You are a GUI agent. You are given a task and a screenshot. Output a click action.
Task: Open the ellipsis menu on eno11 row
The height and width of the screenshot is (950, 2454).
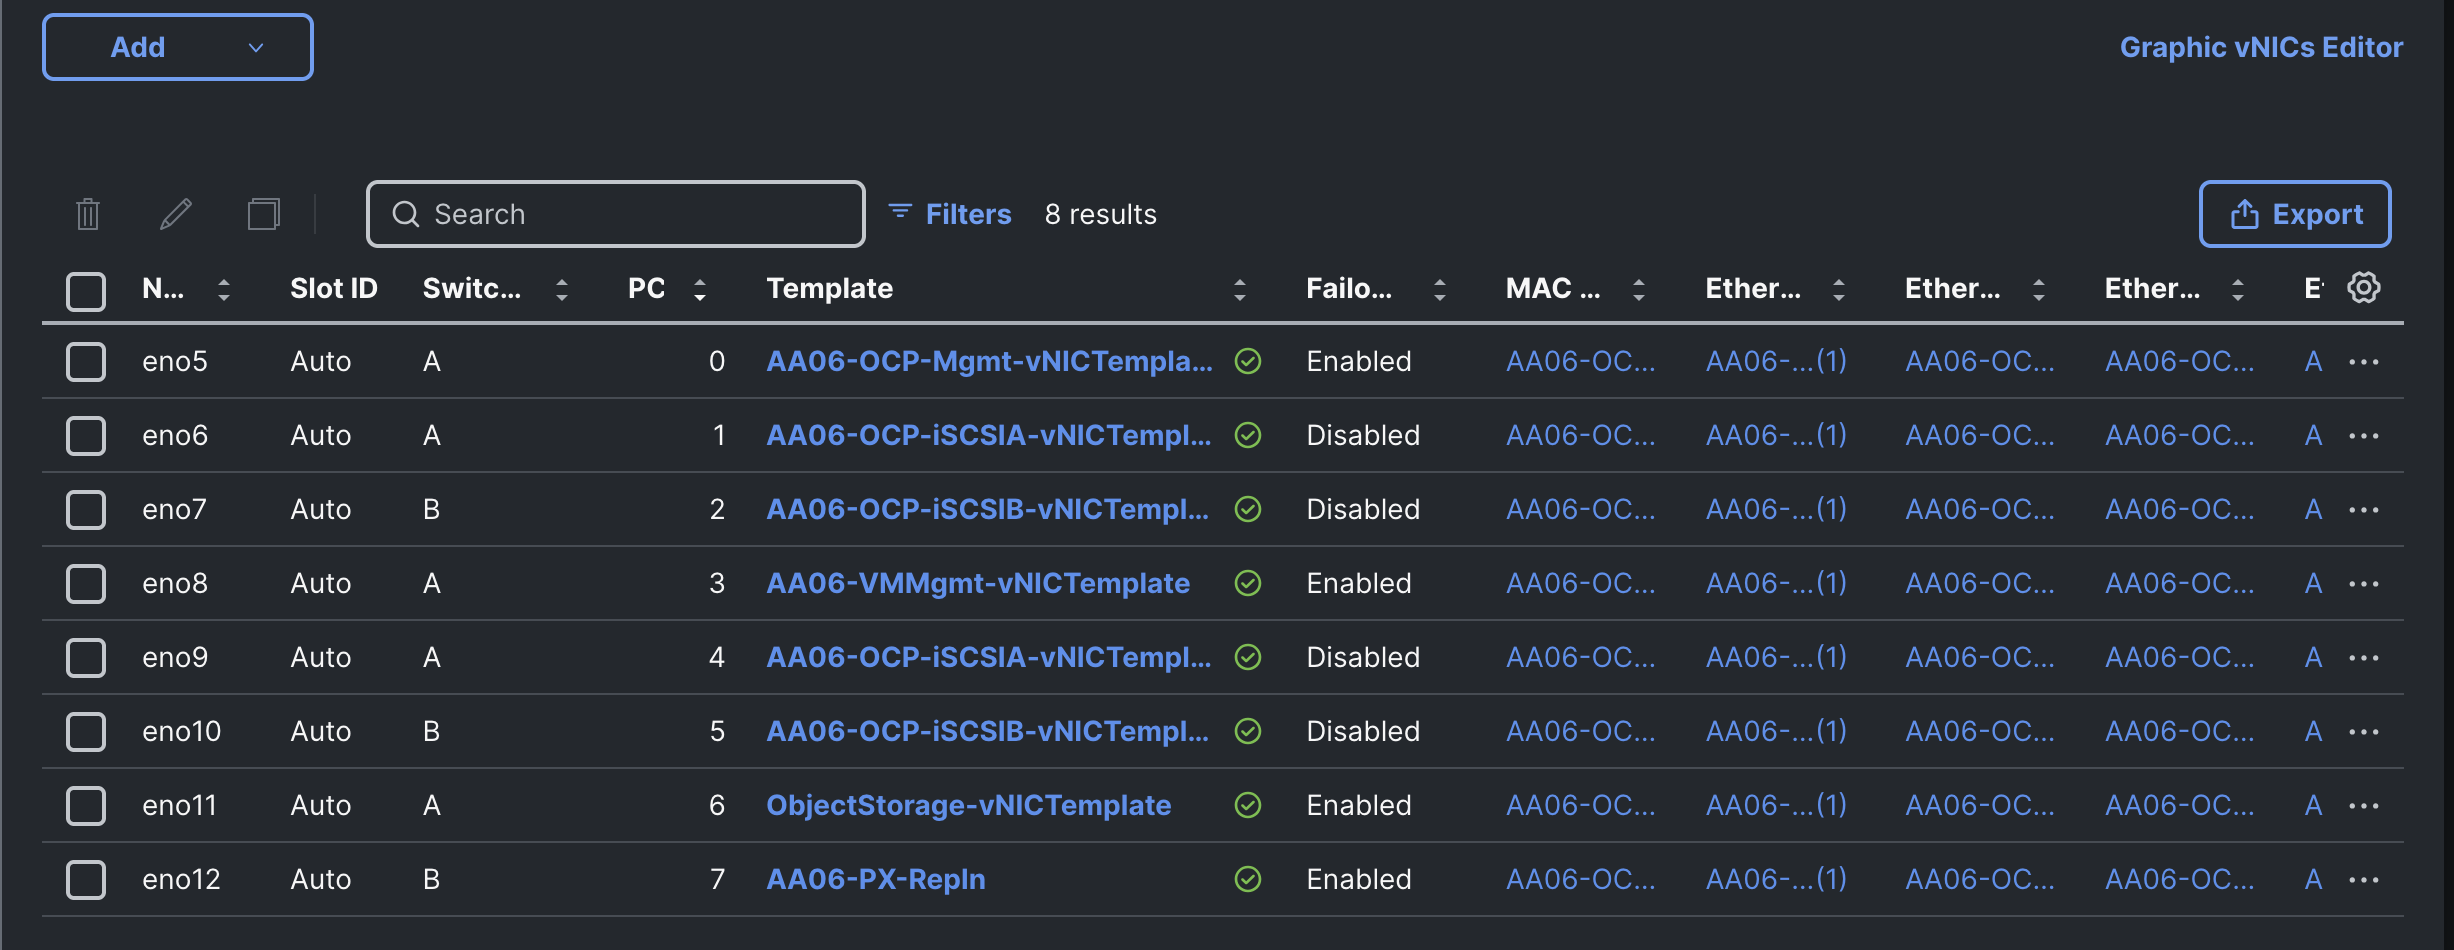(x=2365, y=805)
